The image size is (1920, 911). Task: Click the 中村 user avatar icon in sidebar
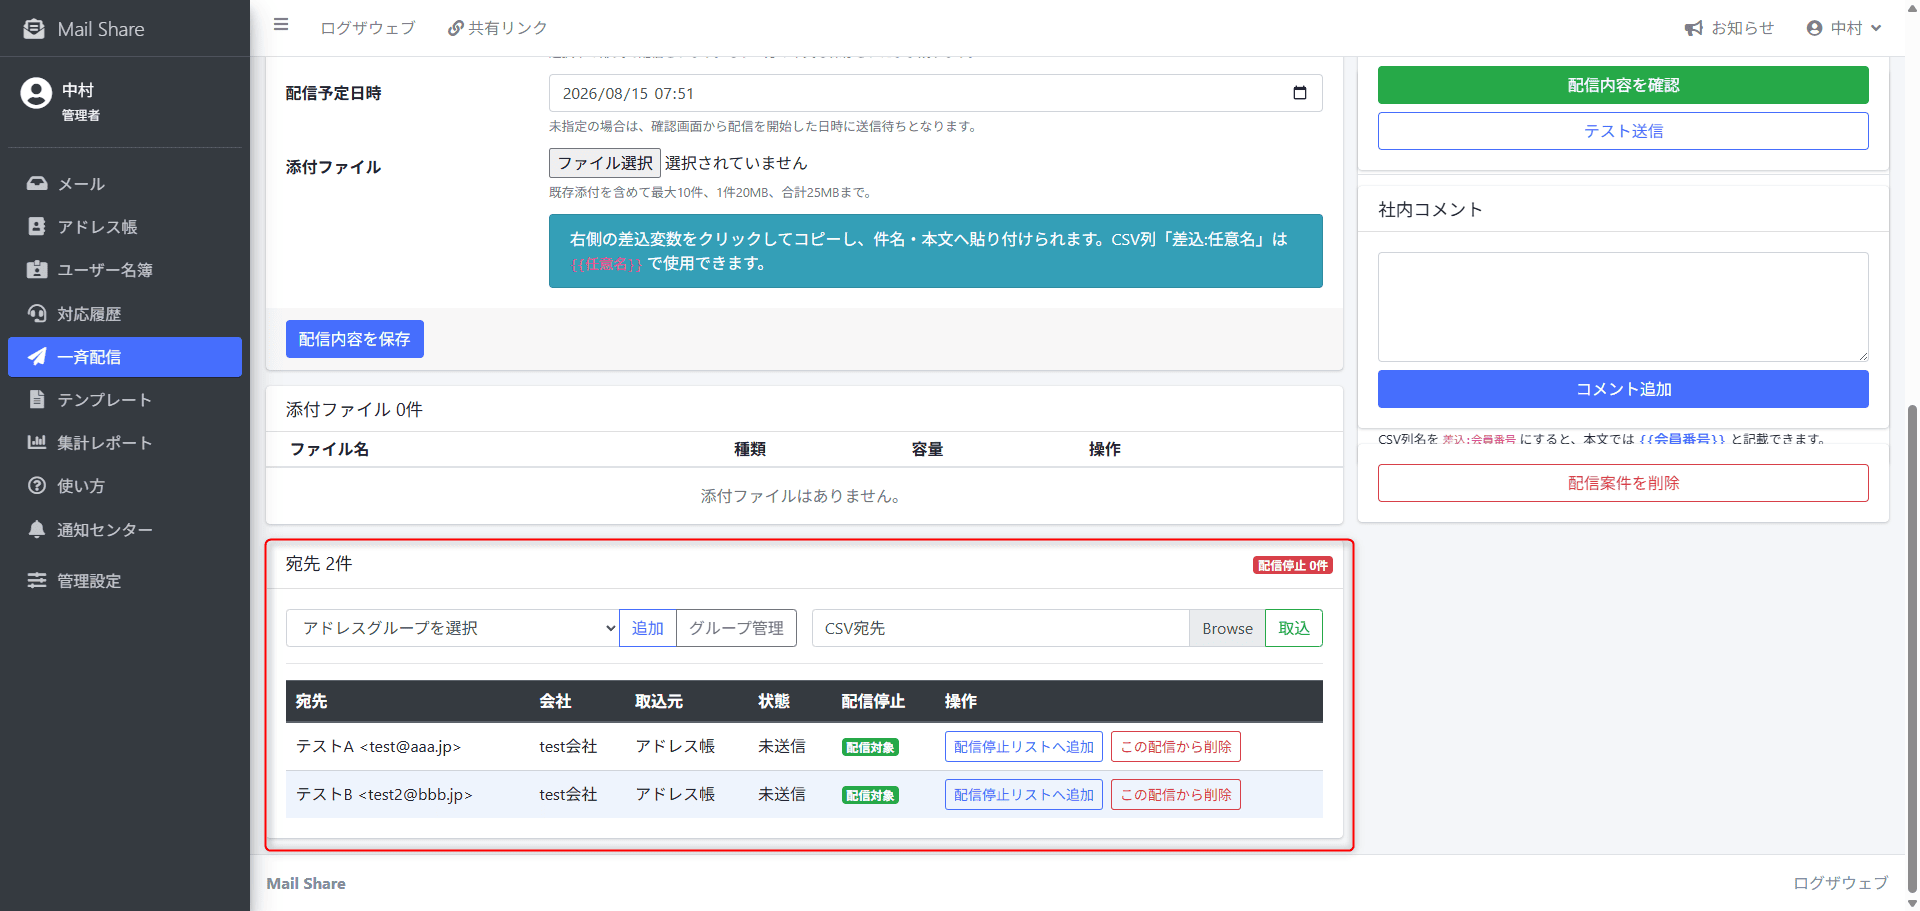tap(36, 93)
